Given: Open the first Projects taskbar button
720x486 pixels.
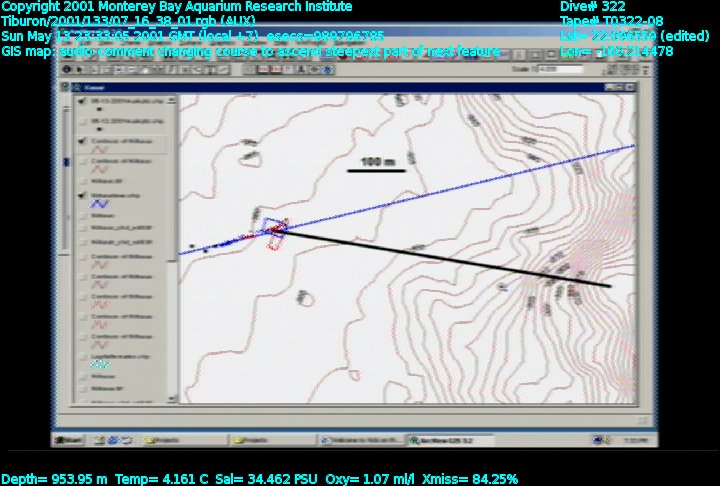Looking at the screenshot, I should tap(166, 440).
